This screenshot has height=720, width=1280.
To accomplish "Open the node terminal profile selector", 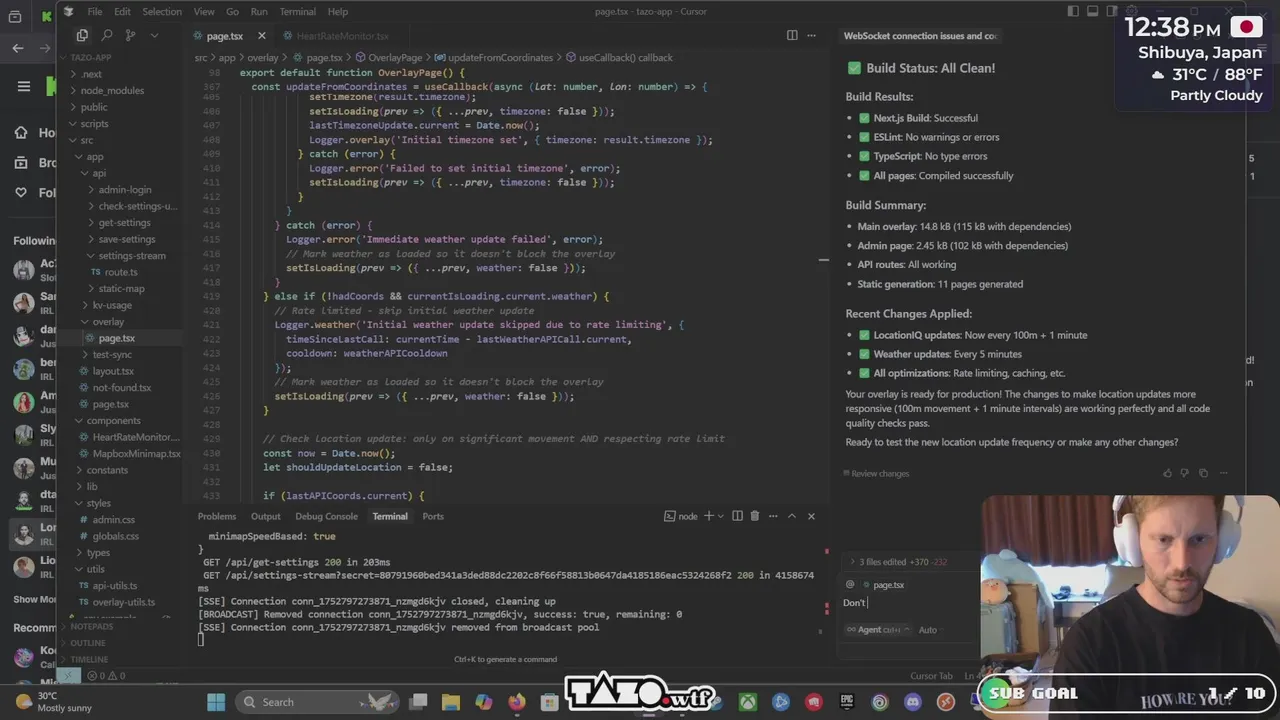I will [x=681, y=516].
